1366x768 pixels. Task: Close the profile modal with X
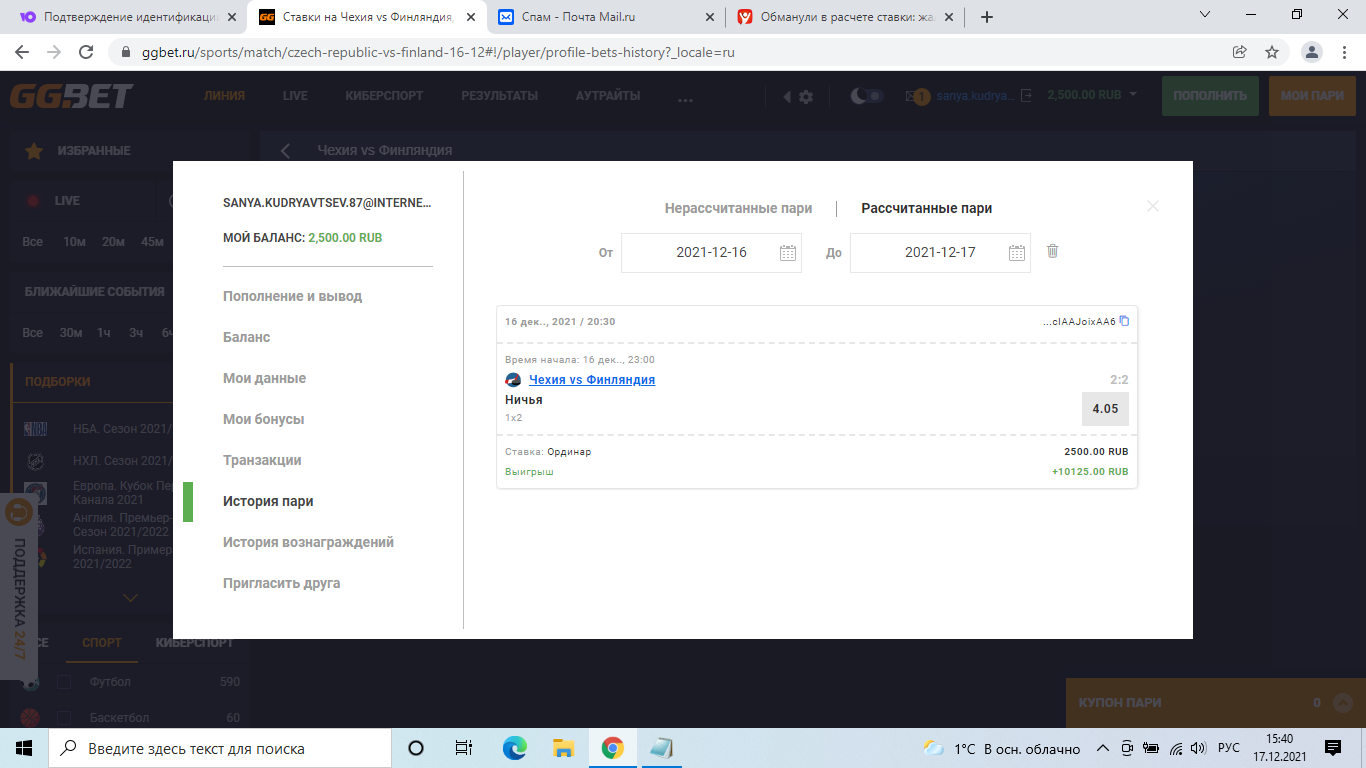(1153, 206)
